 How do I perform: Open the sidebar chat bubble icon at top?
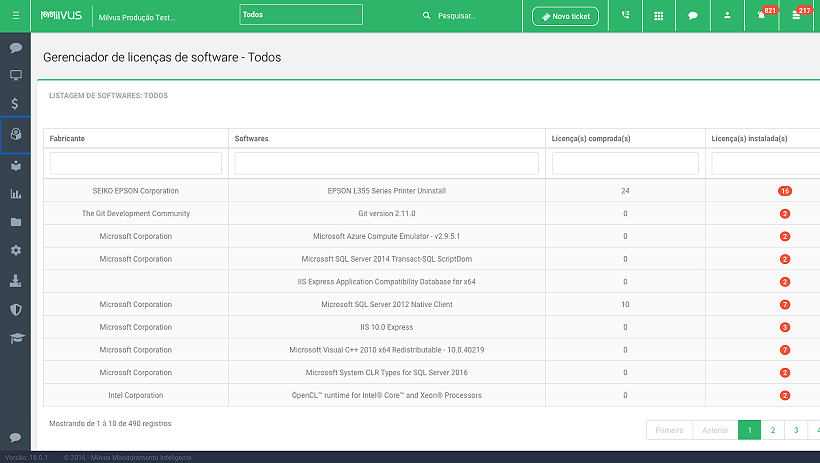point(16,48)
